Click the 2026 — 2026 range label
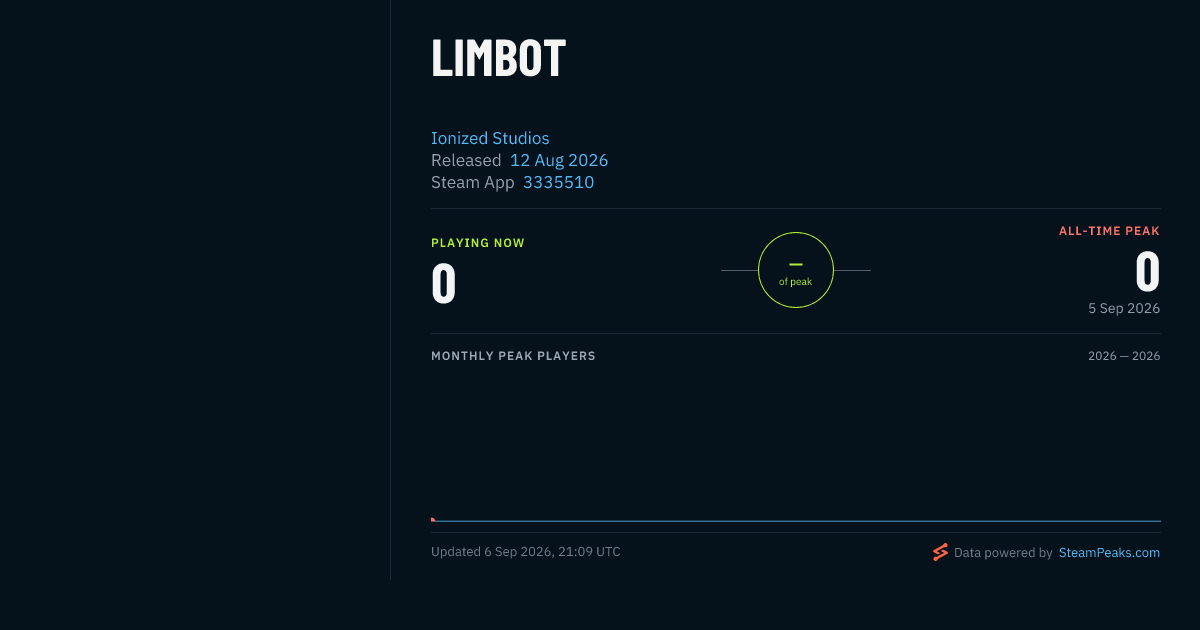1200x630 pixels. click(1124, 356)
